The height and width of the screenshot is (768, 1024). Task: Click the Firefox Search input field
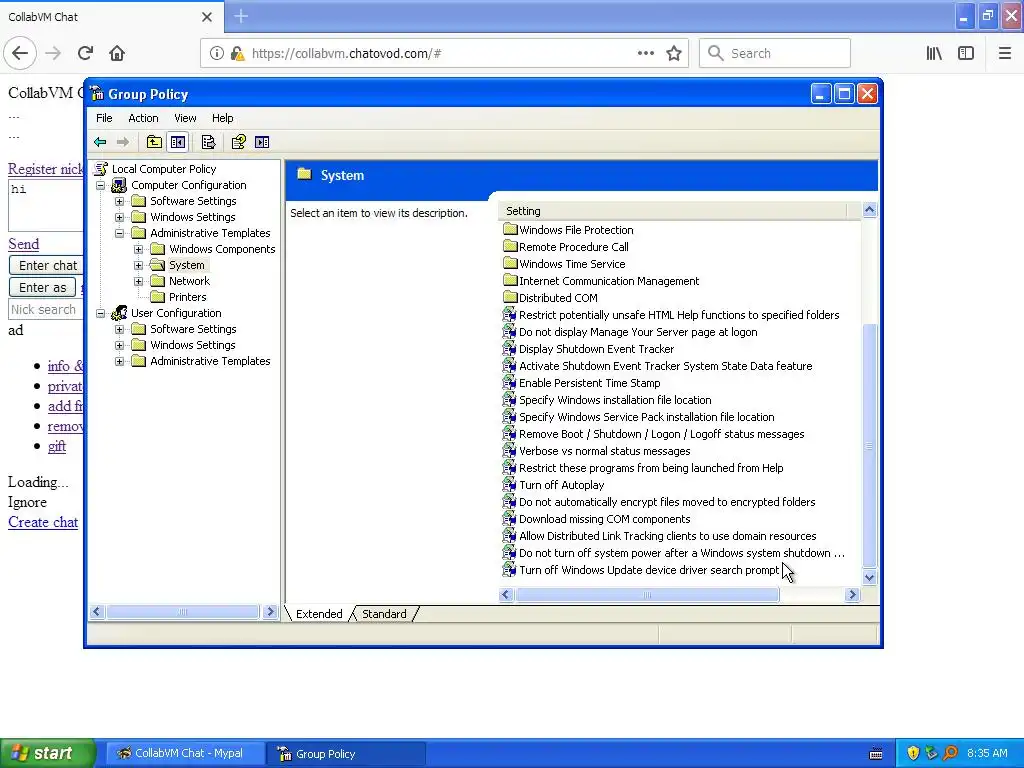775,54
